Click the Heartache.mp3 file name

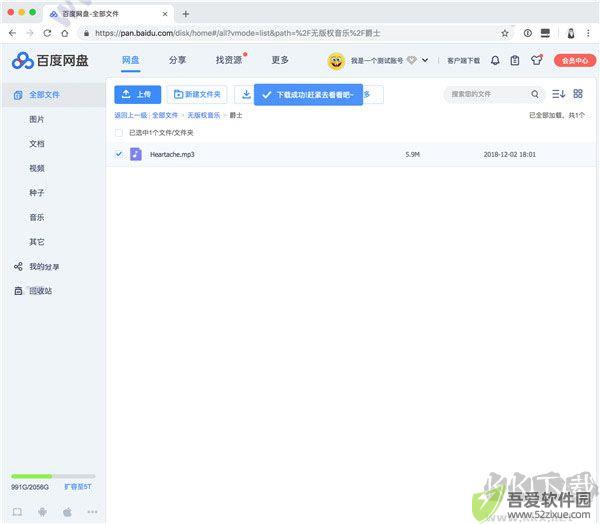pyautogui.click(x=172, y=154)
